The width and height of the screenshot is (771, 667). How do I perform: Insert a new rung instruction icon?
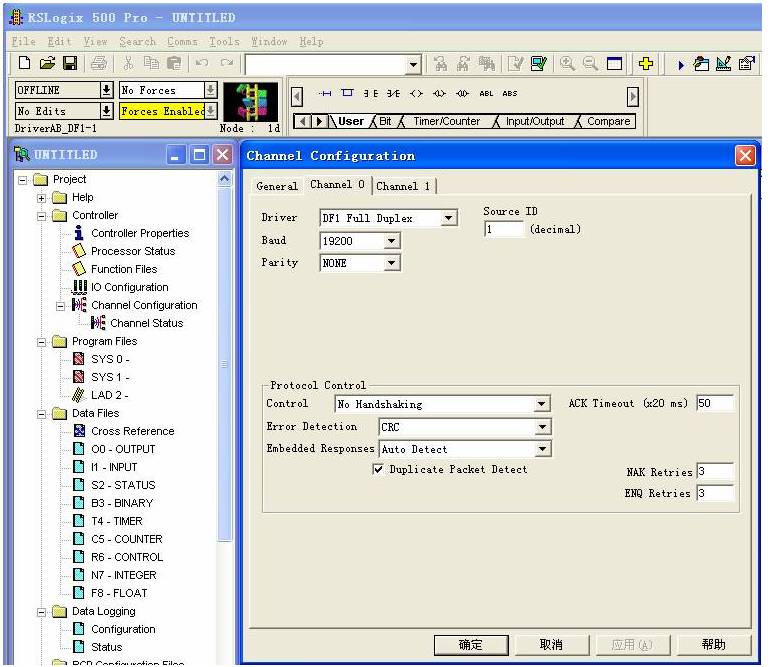click(324, 93)
